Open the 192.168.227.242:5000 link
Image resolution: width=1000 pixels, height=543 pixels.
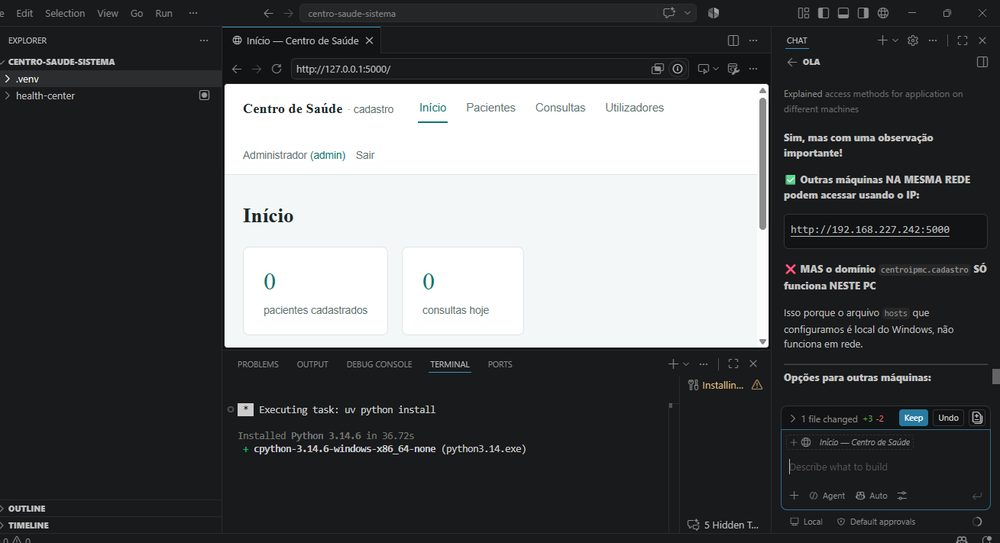coord(870,230)
